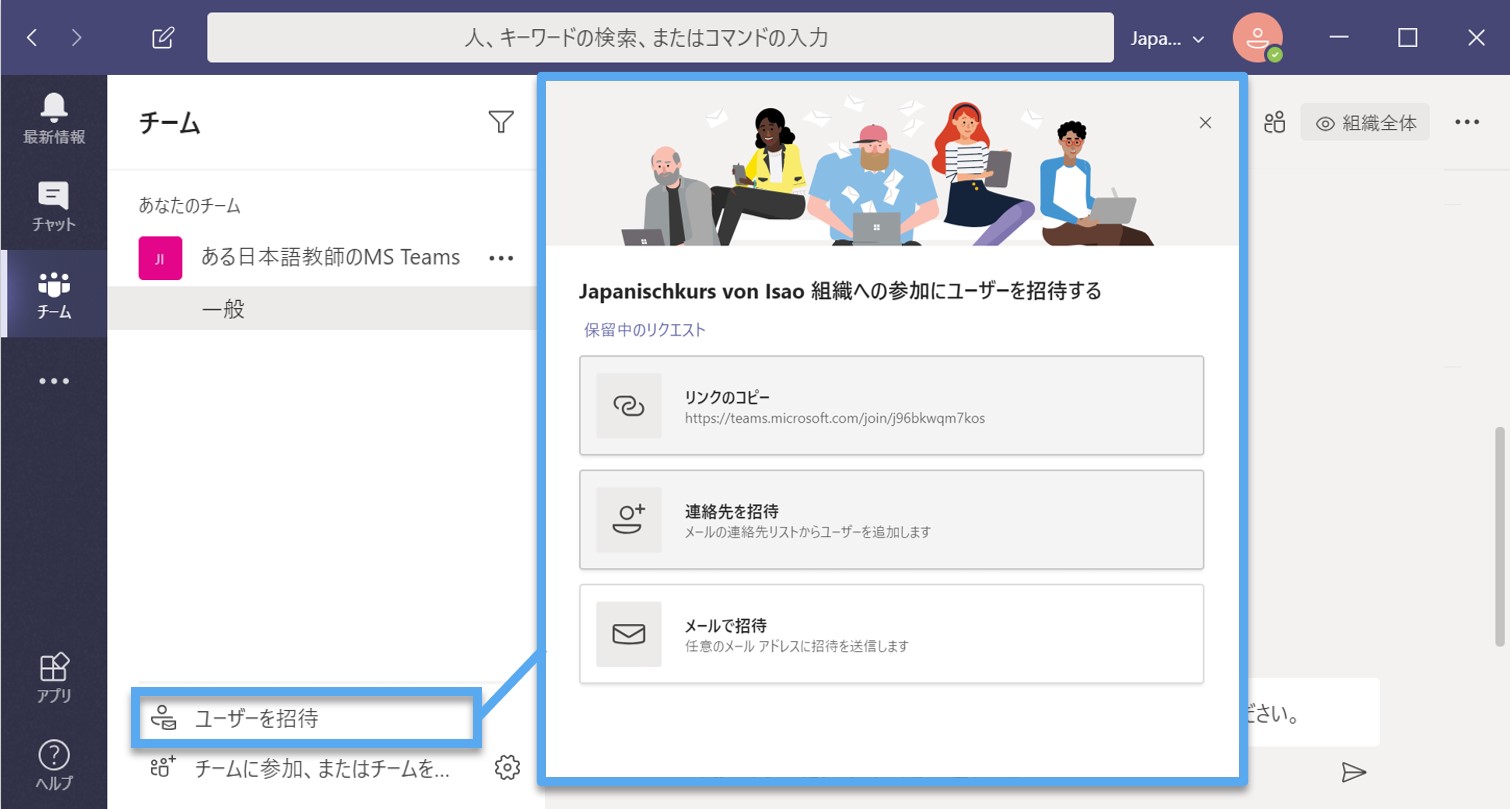1510x809 pixels.
Task: Go back with the left arrow
Action: 33,38
